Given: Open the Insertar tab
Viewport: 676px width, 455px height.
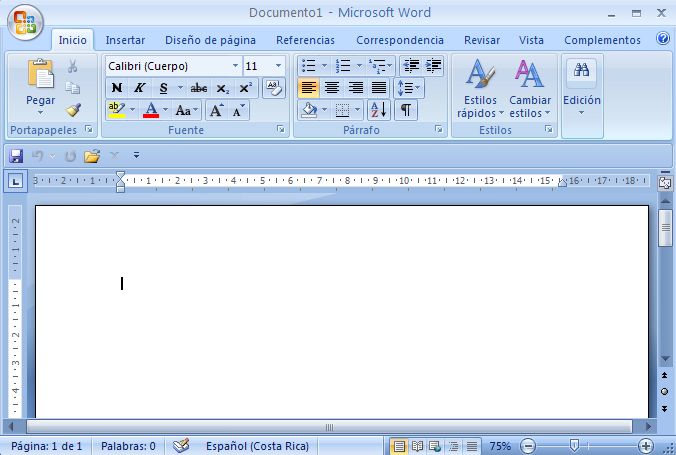Looking at the screenshot, I should [125, 40].
